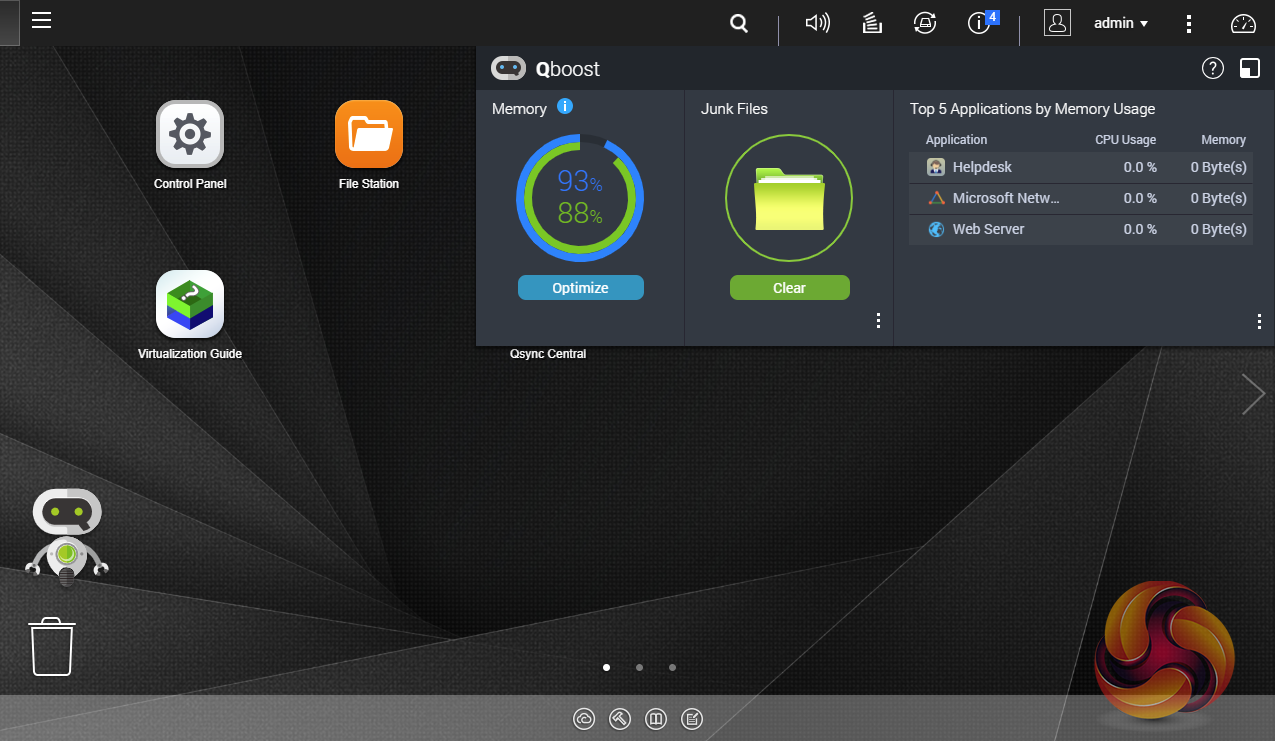Click the Optimize memory button
Image resolution: width=1275 pixels, height=744 pixels.
(x=580, y=288)
